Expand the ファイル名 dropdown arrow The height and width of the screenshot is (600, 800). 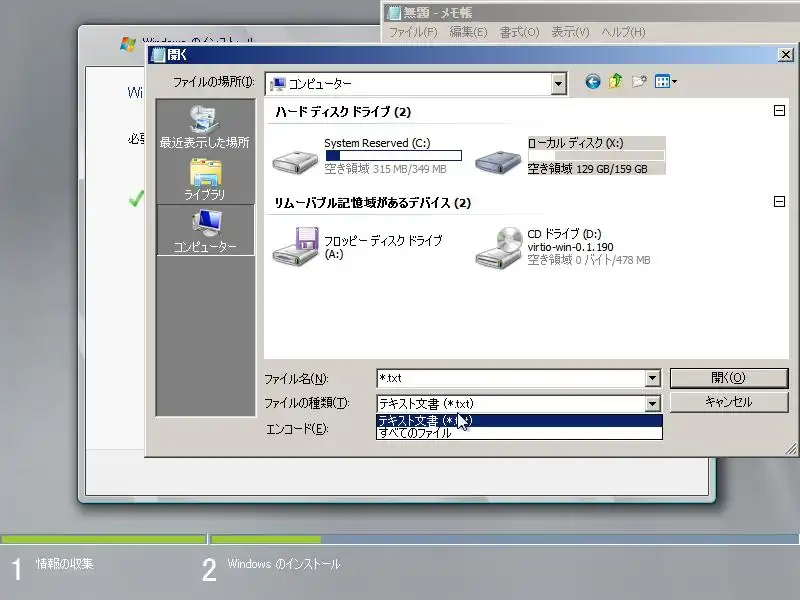pos(653,378)
